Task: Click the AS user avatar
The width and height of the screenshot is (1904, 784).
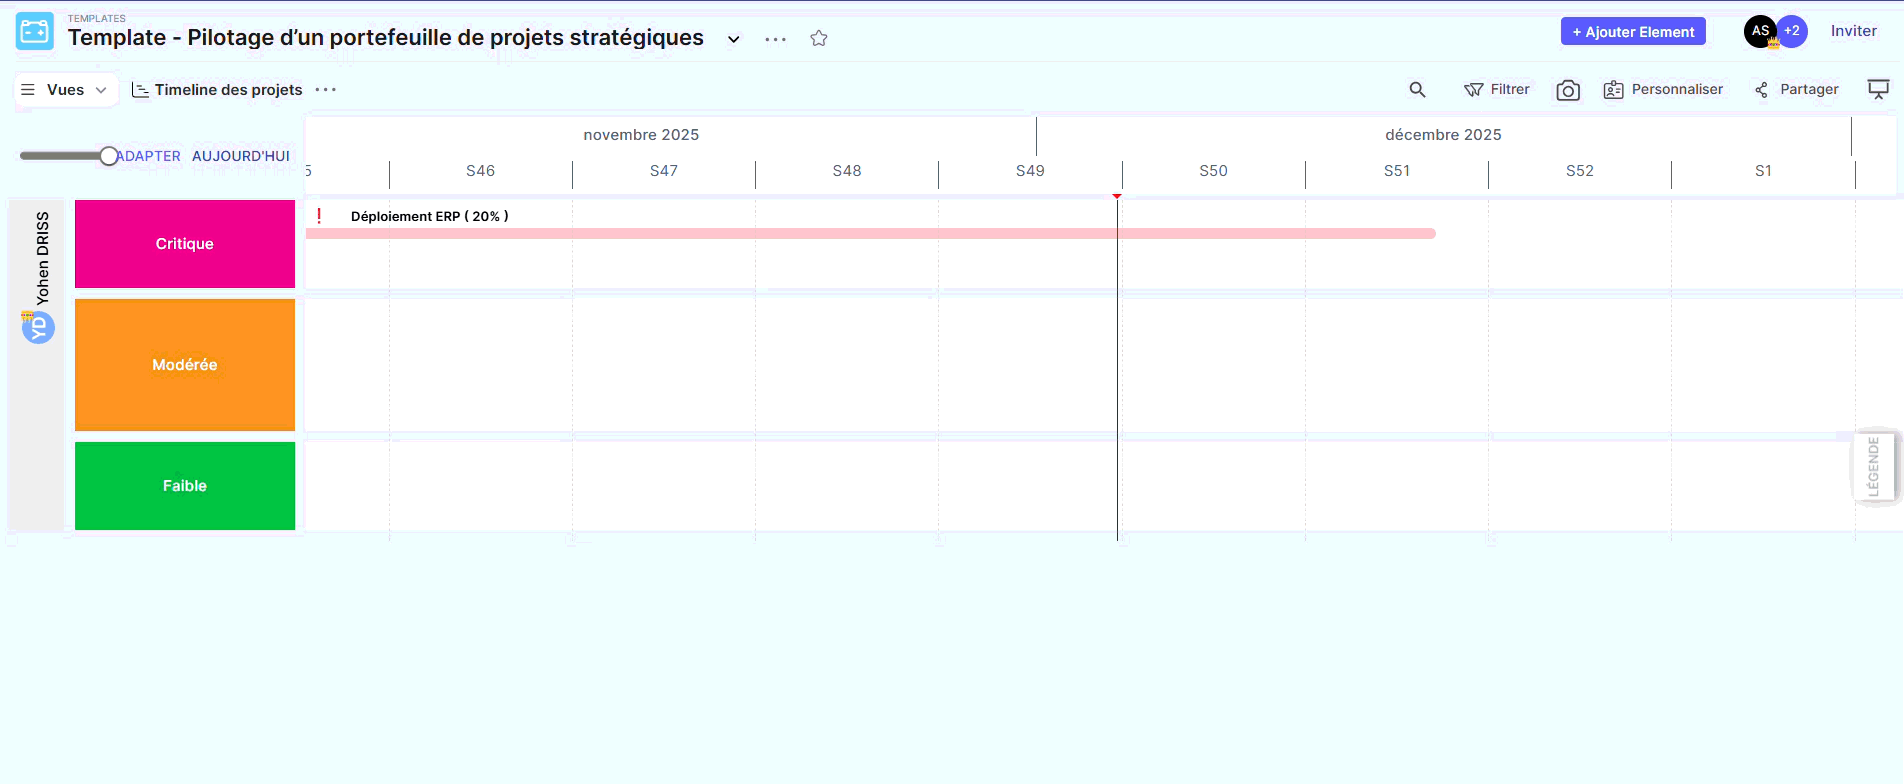Action: pyautogui.click(x=1760, y=32)
